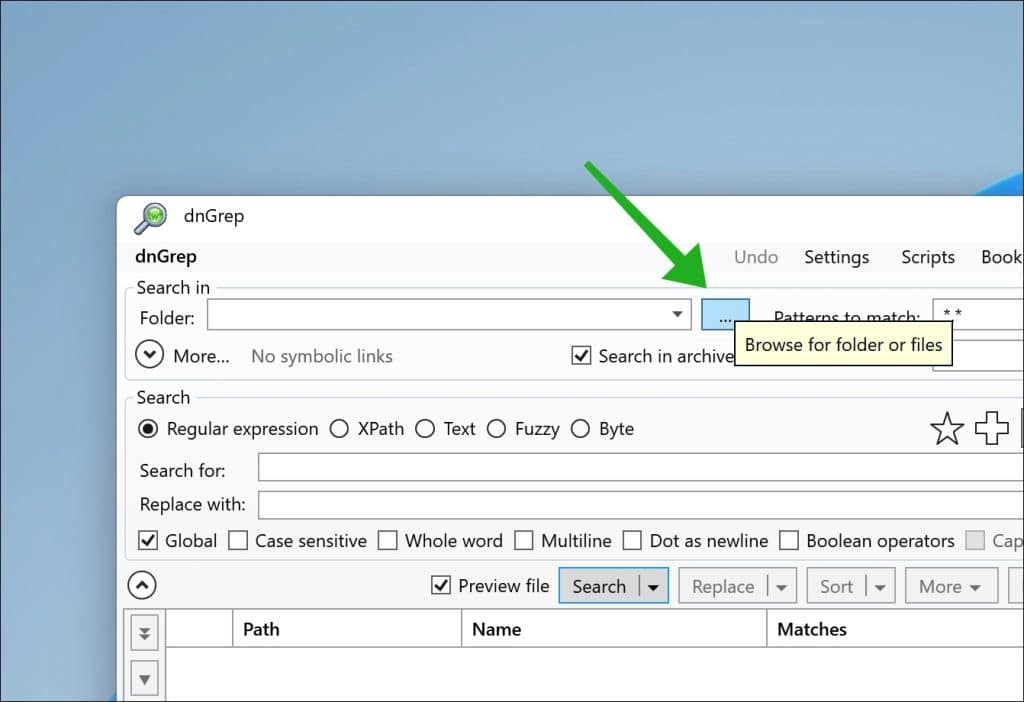
Task: Expand all results double-chevron icon
Action: [145, 633]
